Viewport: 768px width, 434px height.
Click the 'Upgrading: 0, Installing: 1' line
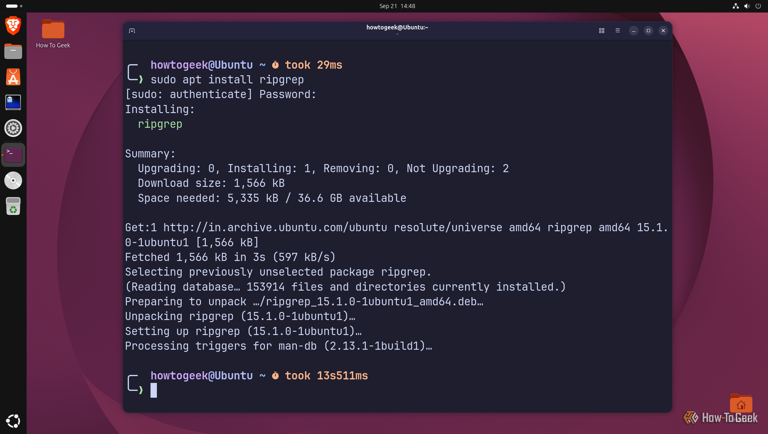click(323, 169)
